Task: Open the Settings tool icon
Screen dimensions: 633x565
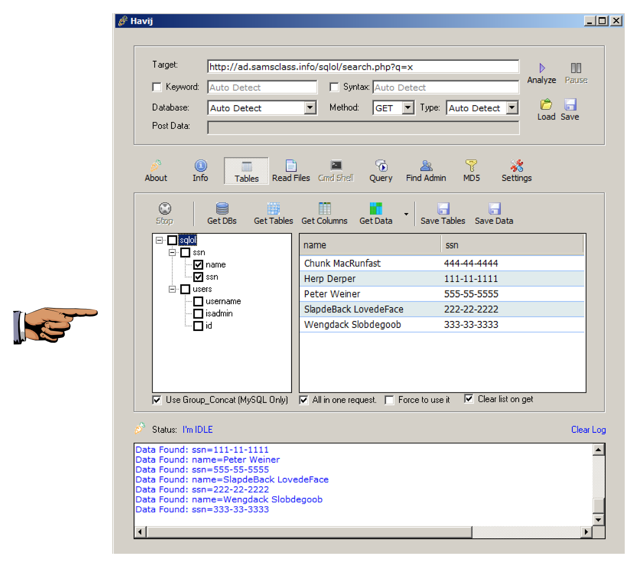Action: pyautogui.click(x=516, y=166)
